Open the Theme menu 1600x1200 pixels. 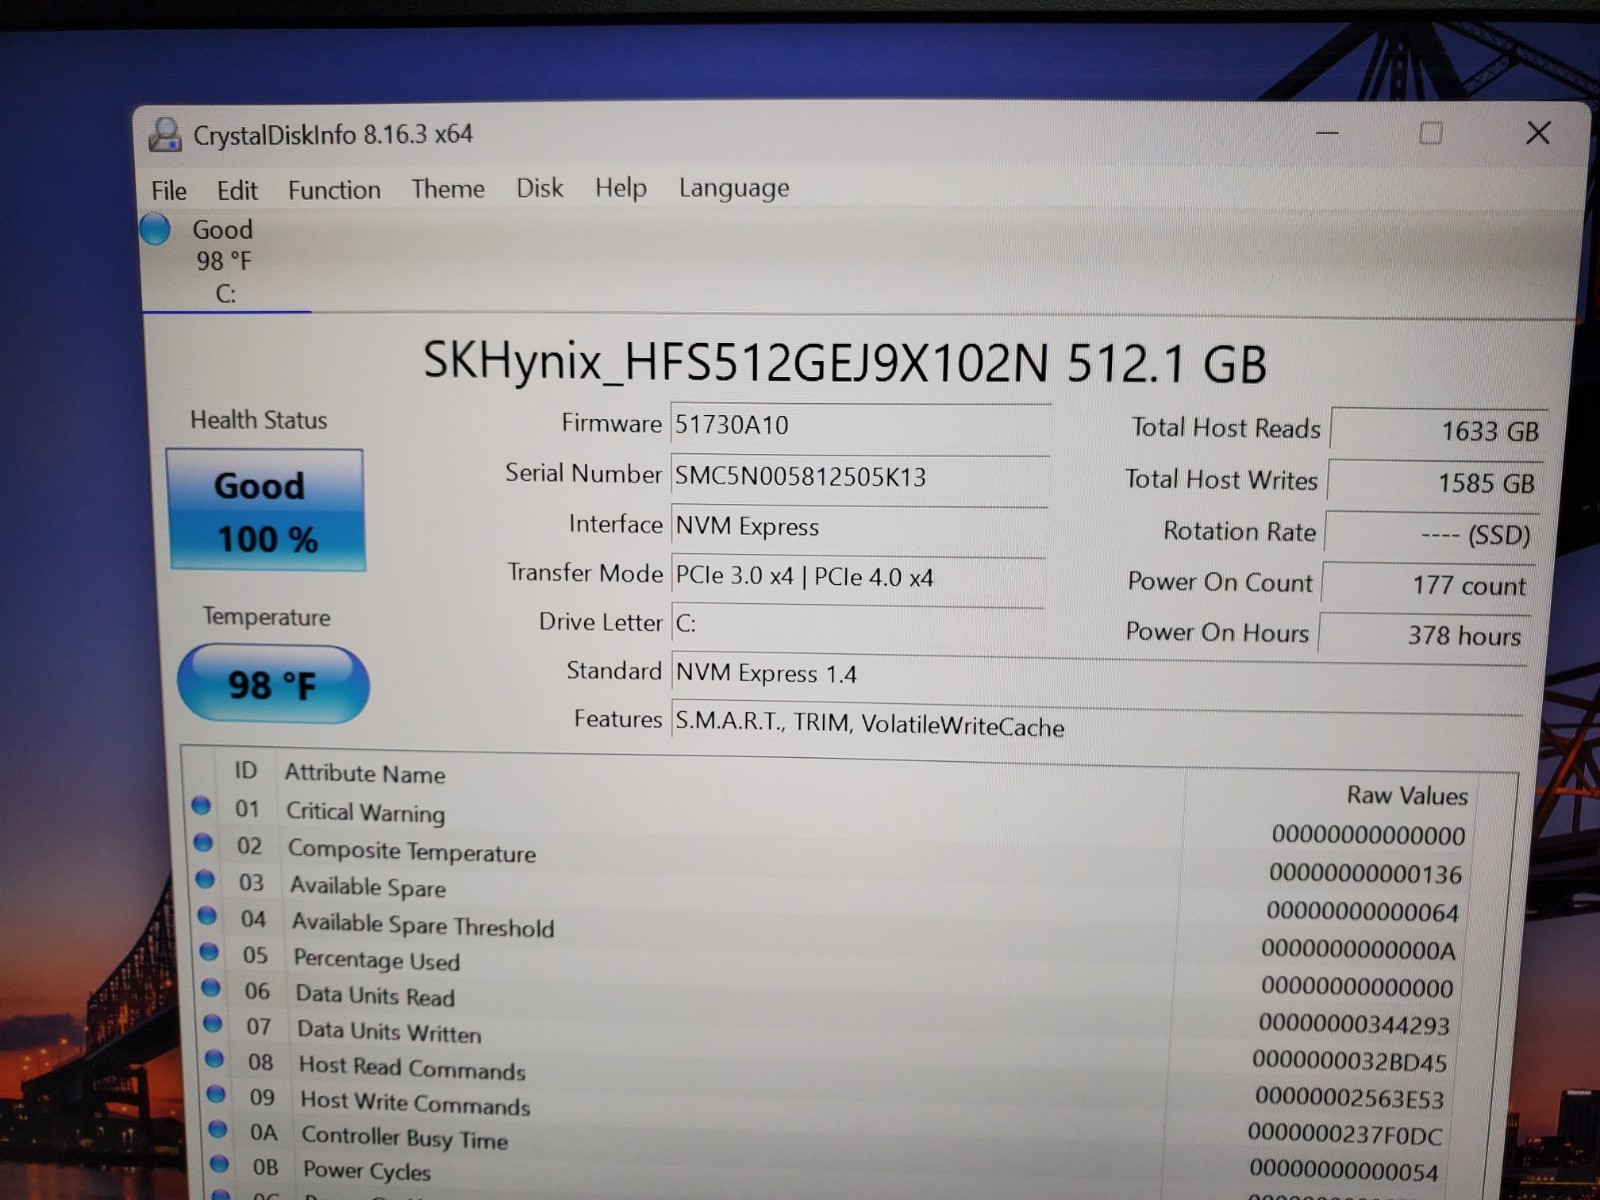coord(448,189)
